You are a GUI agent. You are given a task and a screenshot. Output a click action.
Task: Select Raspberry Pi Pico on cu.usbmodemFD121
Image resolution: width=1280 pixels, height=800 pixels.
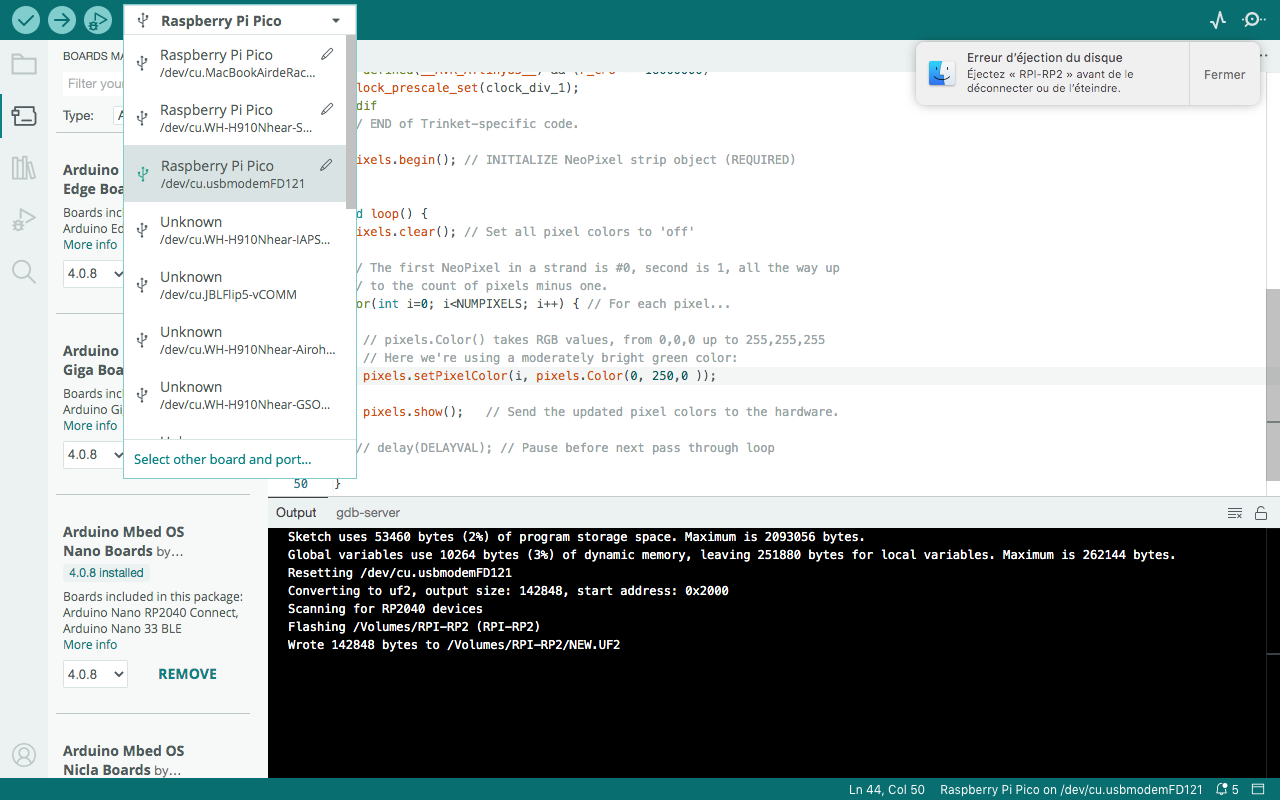point(235,174)
